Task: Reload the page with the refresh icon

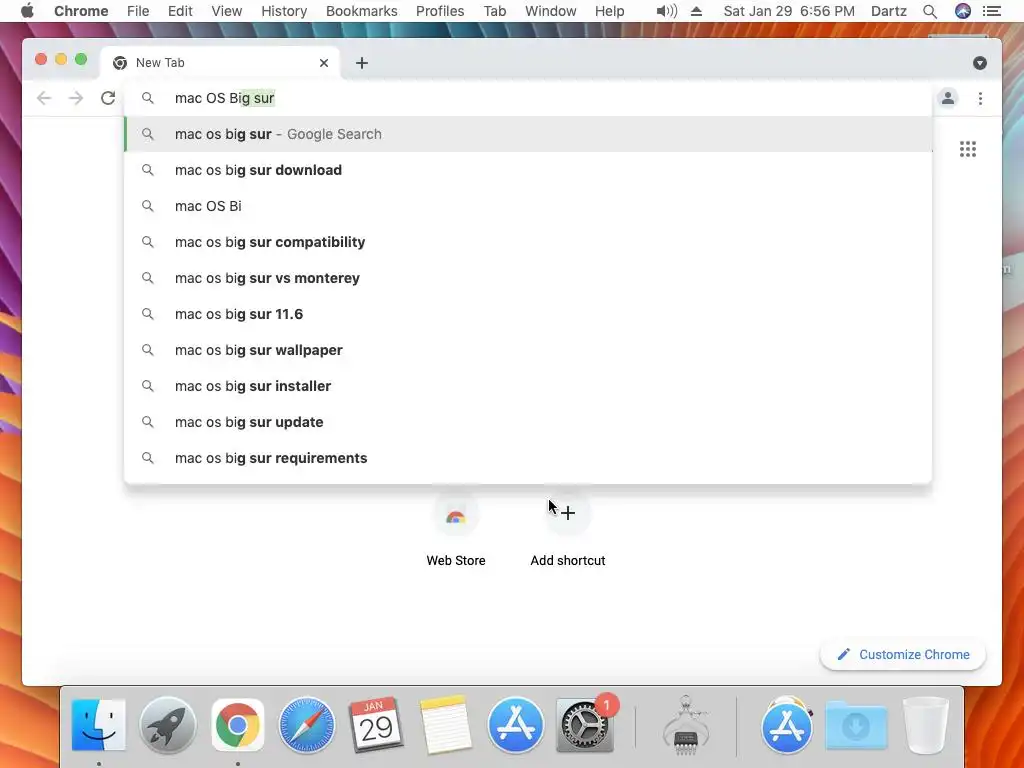Action: (108, 99)
